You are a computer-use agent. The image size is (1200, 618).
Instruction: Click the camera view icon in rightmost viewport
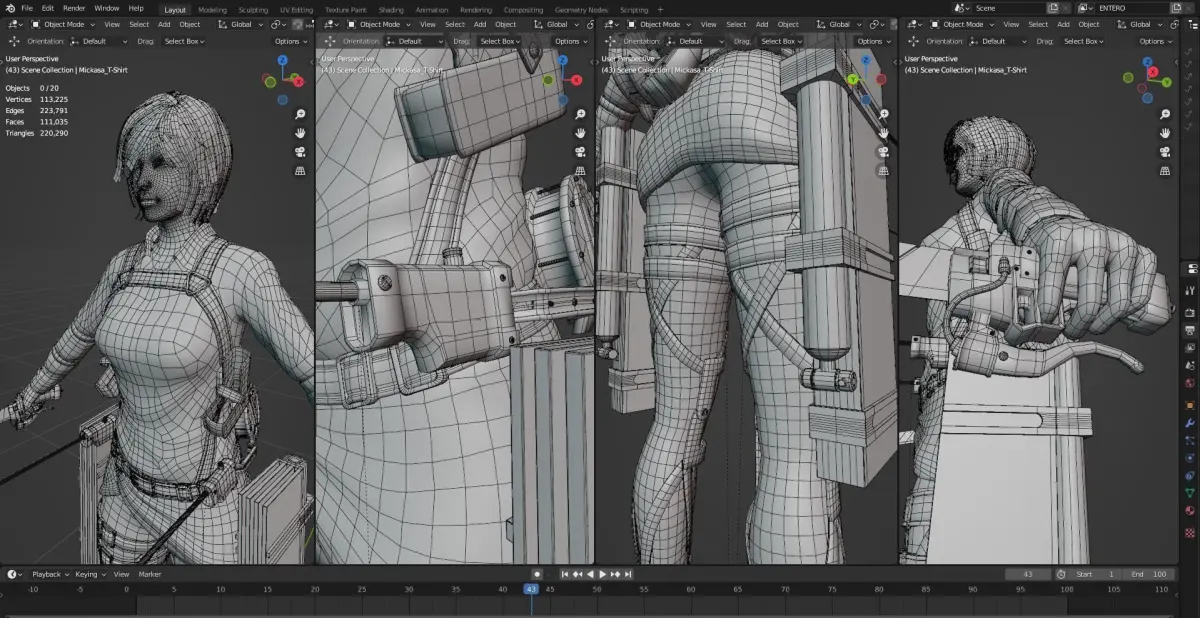click(x=1164, y=152)
